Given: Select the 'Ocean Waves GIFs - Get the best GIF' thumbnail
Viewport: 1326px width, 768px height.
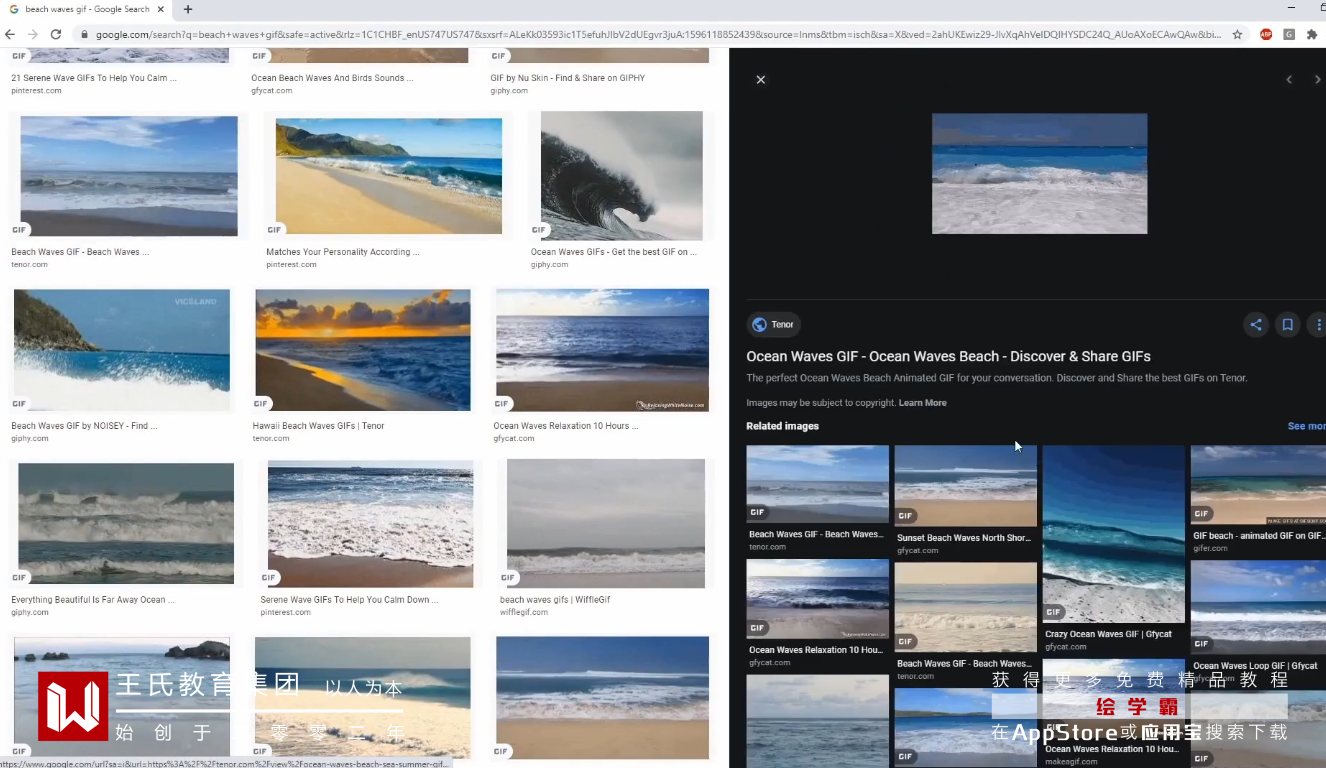Looking at the screenshot, I should point(622,175).
